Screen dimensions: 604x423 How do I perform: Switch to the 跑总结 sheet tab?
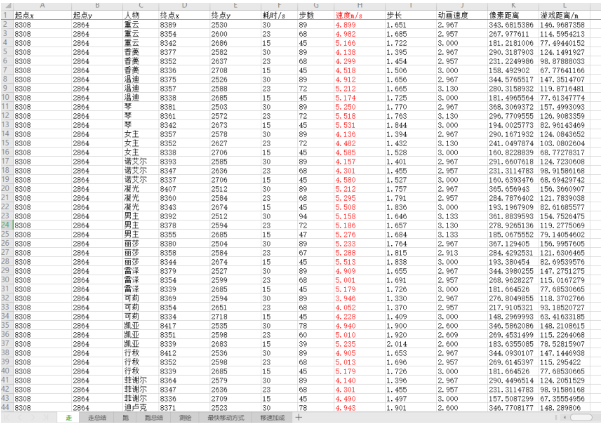click(x=154, y=417)
